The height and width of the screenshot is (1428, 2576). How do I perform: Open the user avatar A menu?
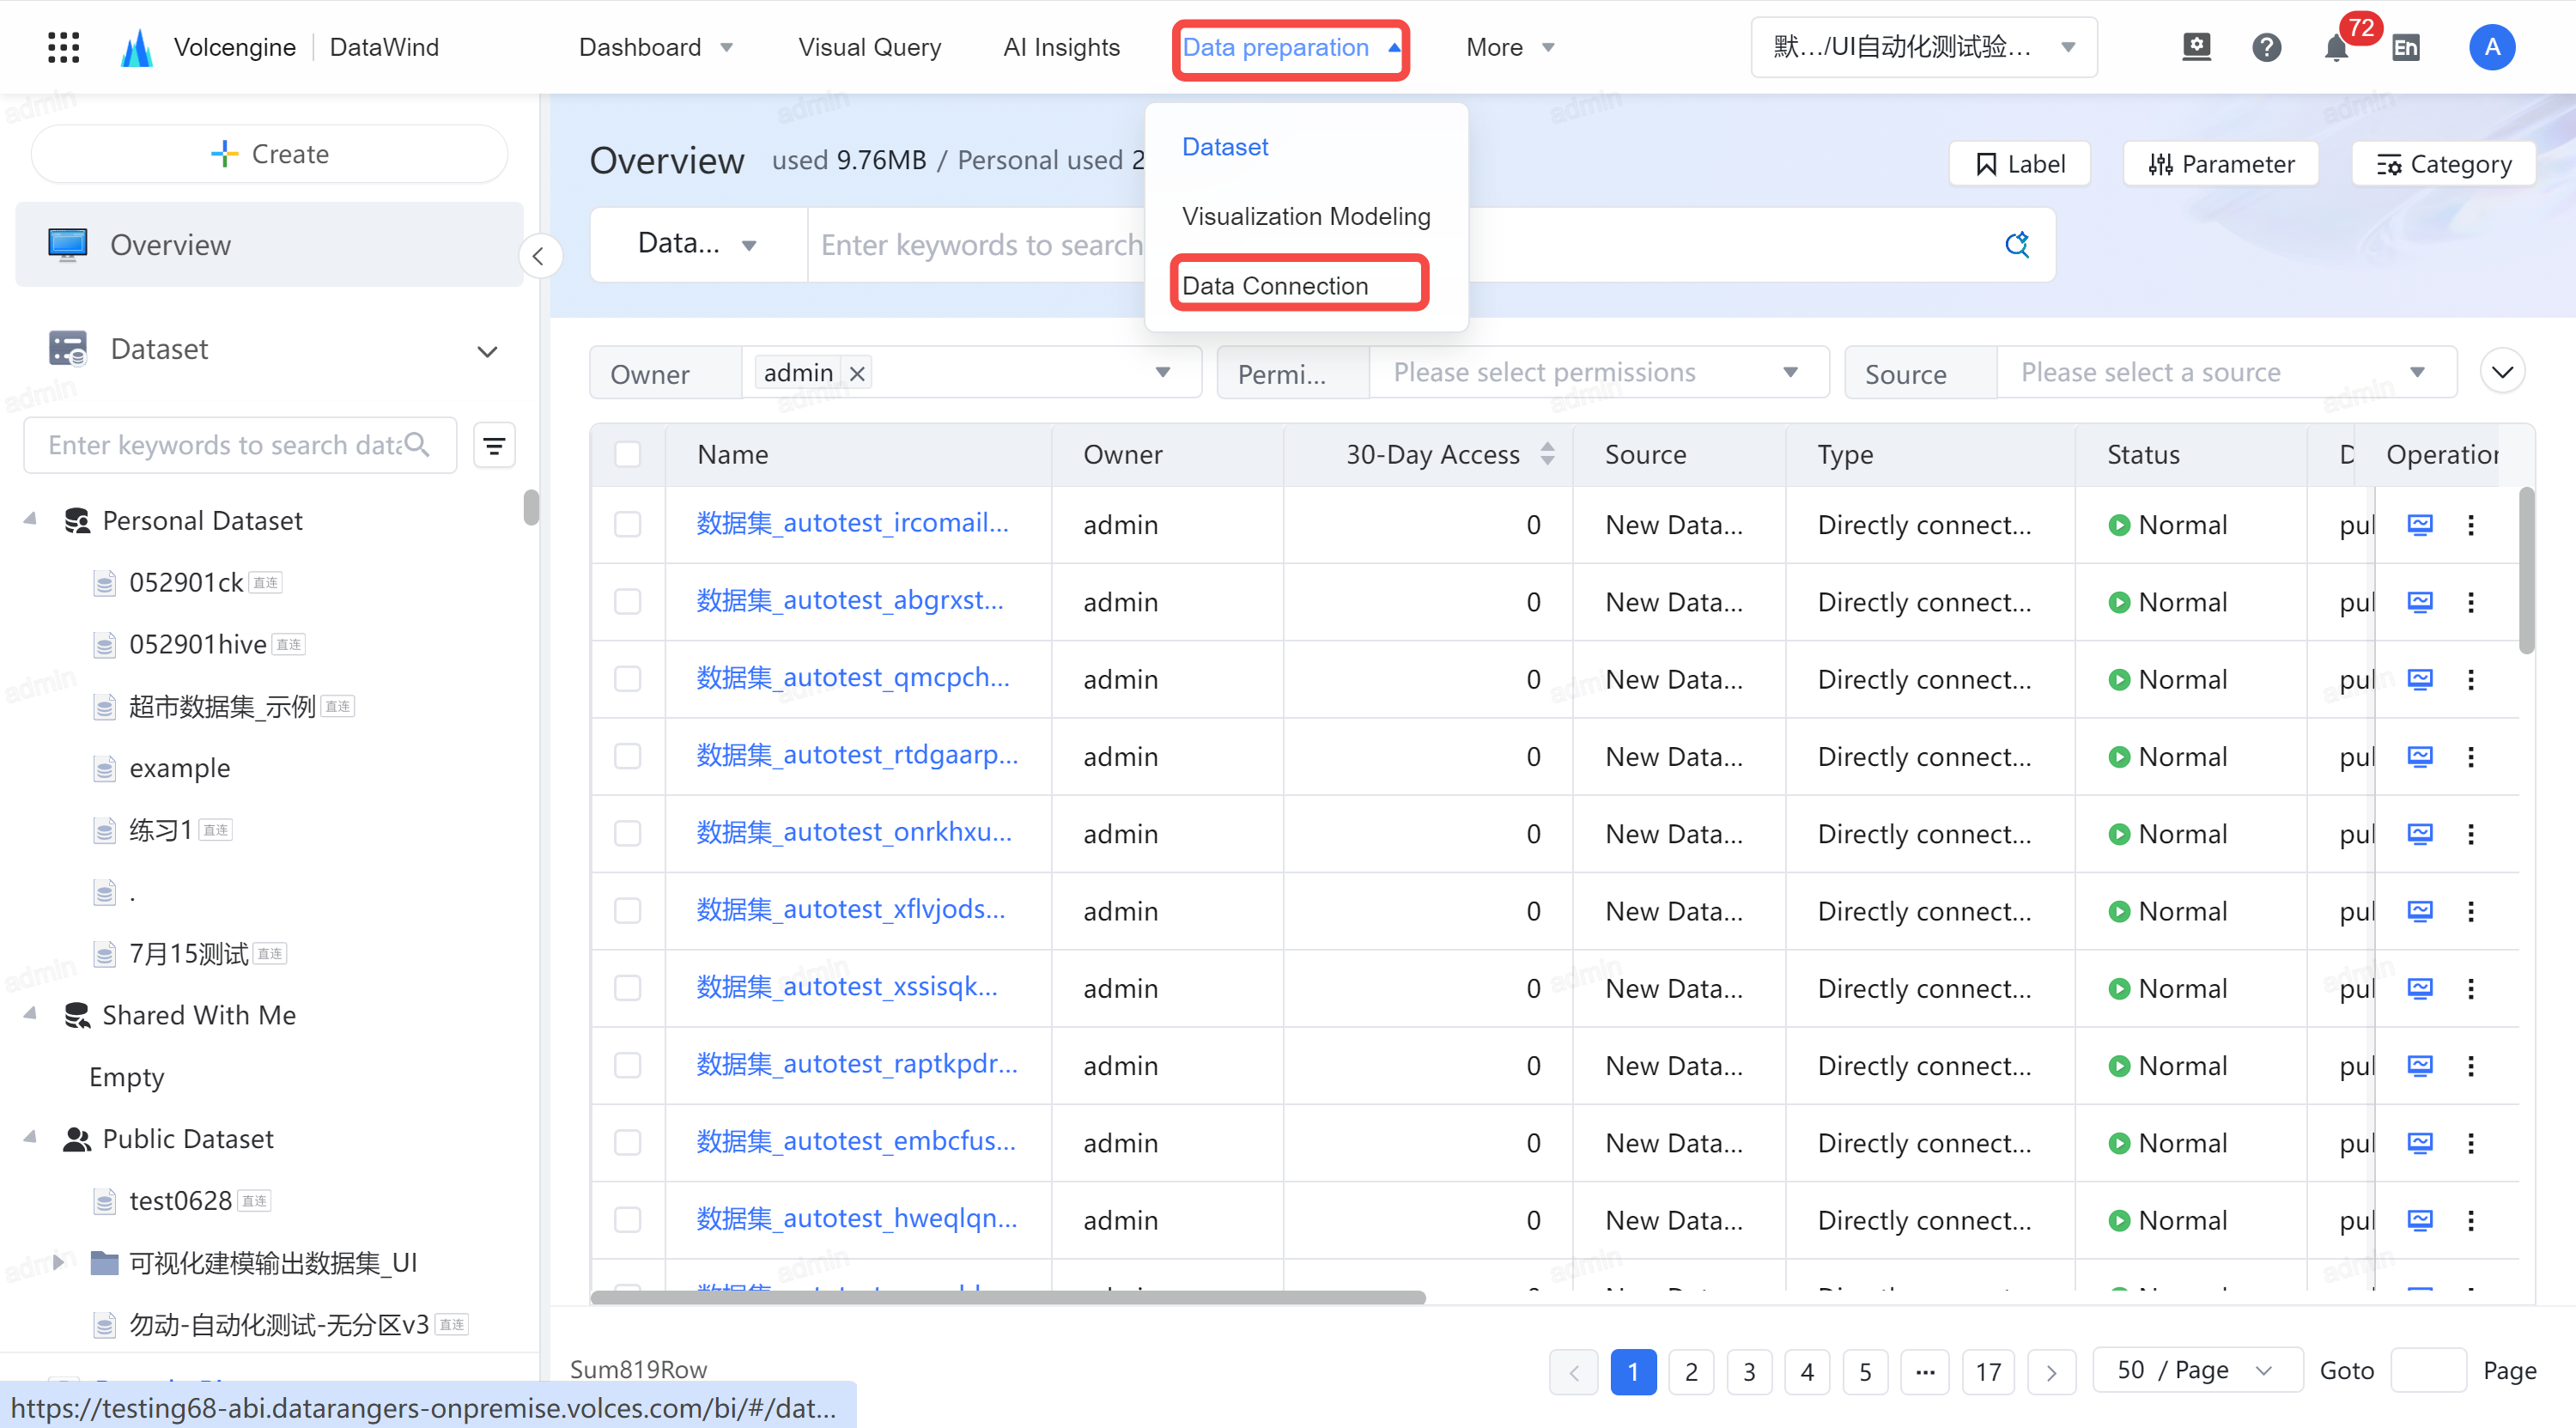click(x=2492, y=47)
